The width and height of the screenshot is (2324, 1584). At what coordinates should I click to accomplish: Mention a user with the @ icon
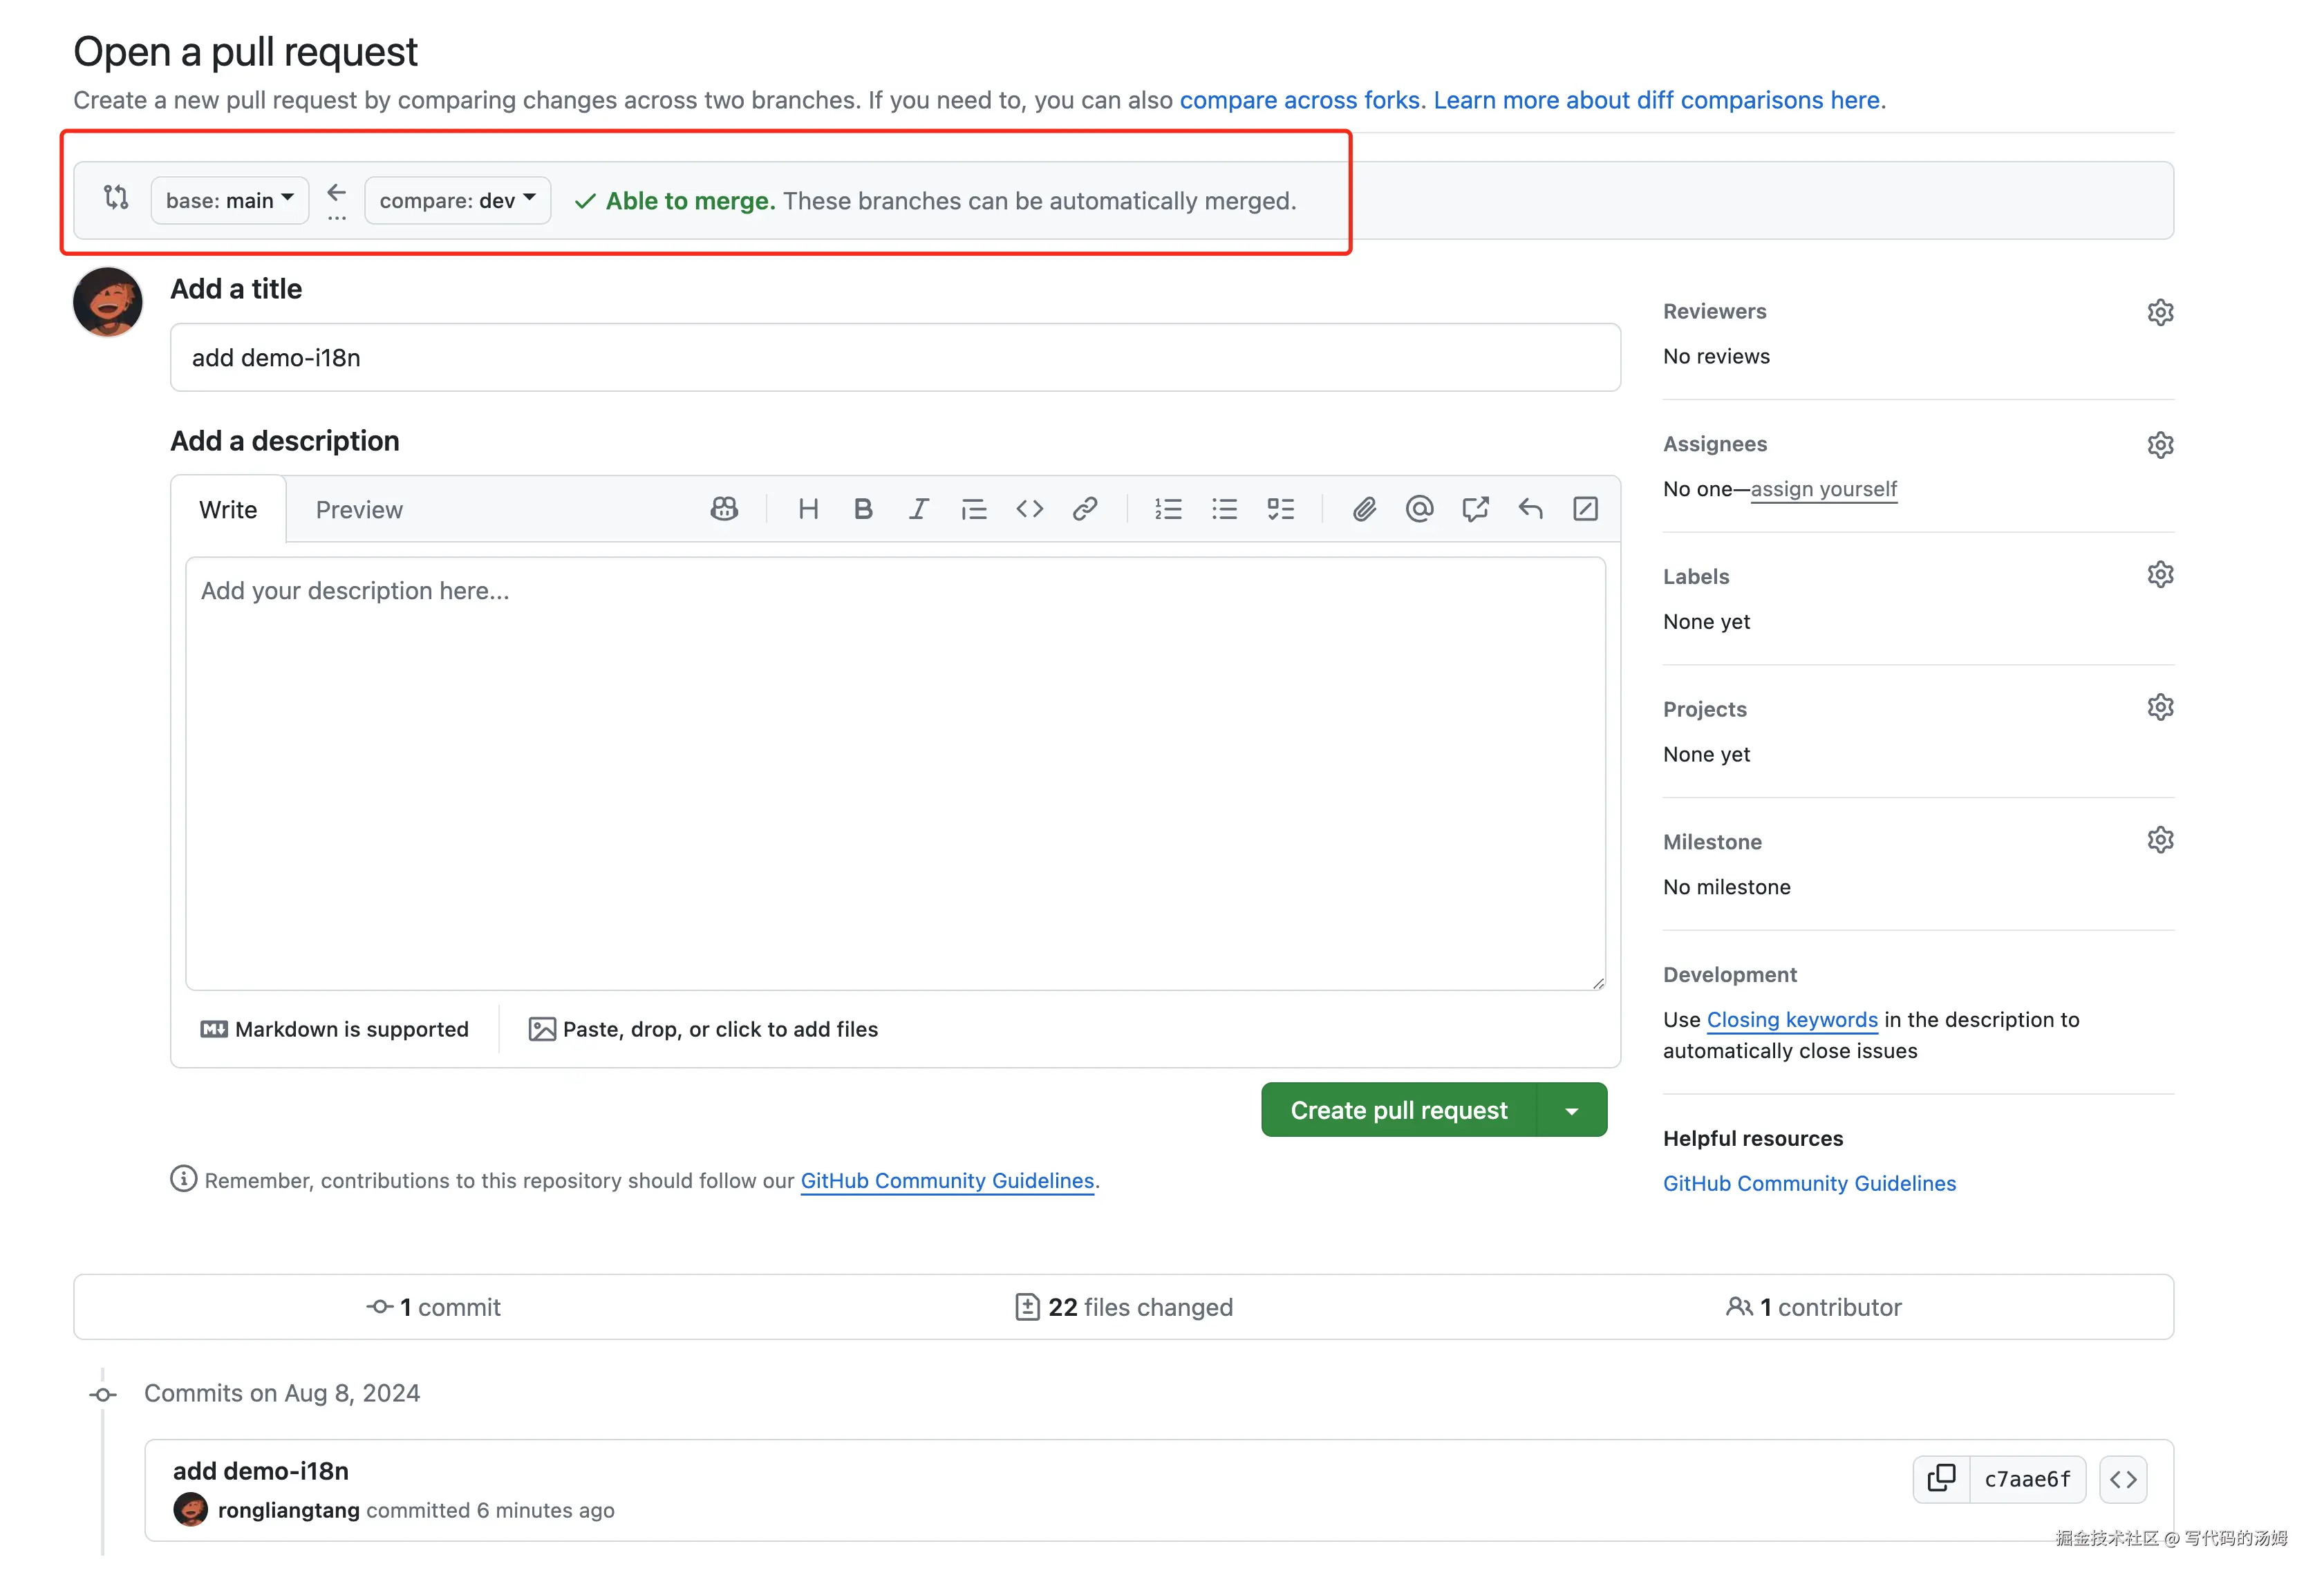(x=1419, y=509)
